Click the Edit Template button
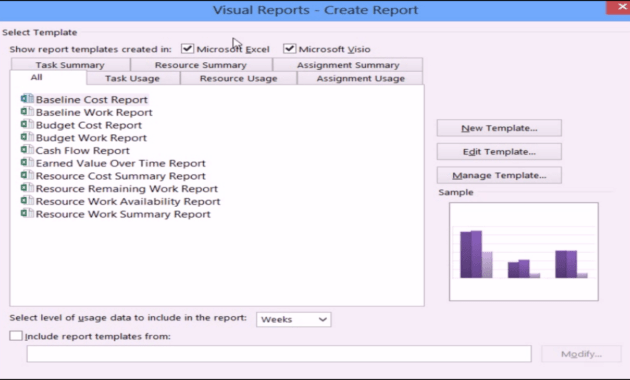 point(499,152)
